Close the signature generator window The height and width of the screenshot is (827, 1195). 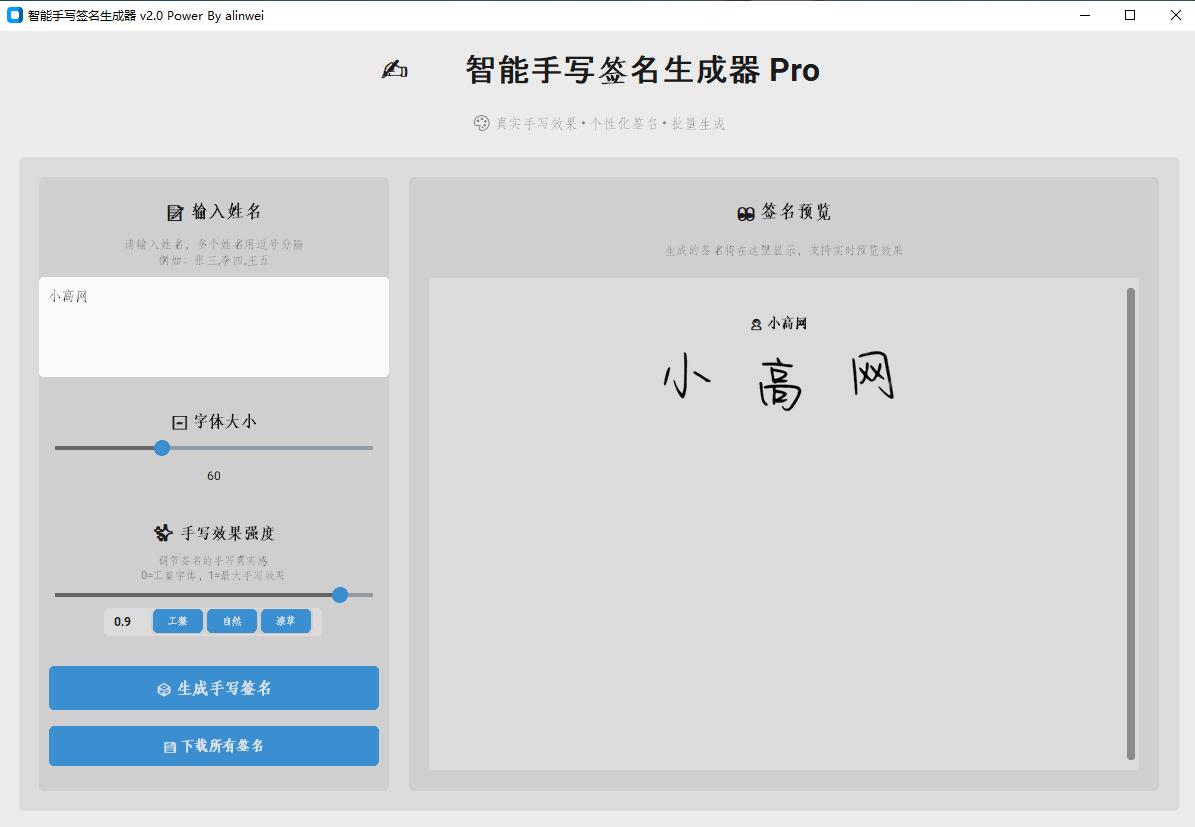pos(1175,15)
